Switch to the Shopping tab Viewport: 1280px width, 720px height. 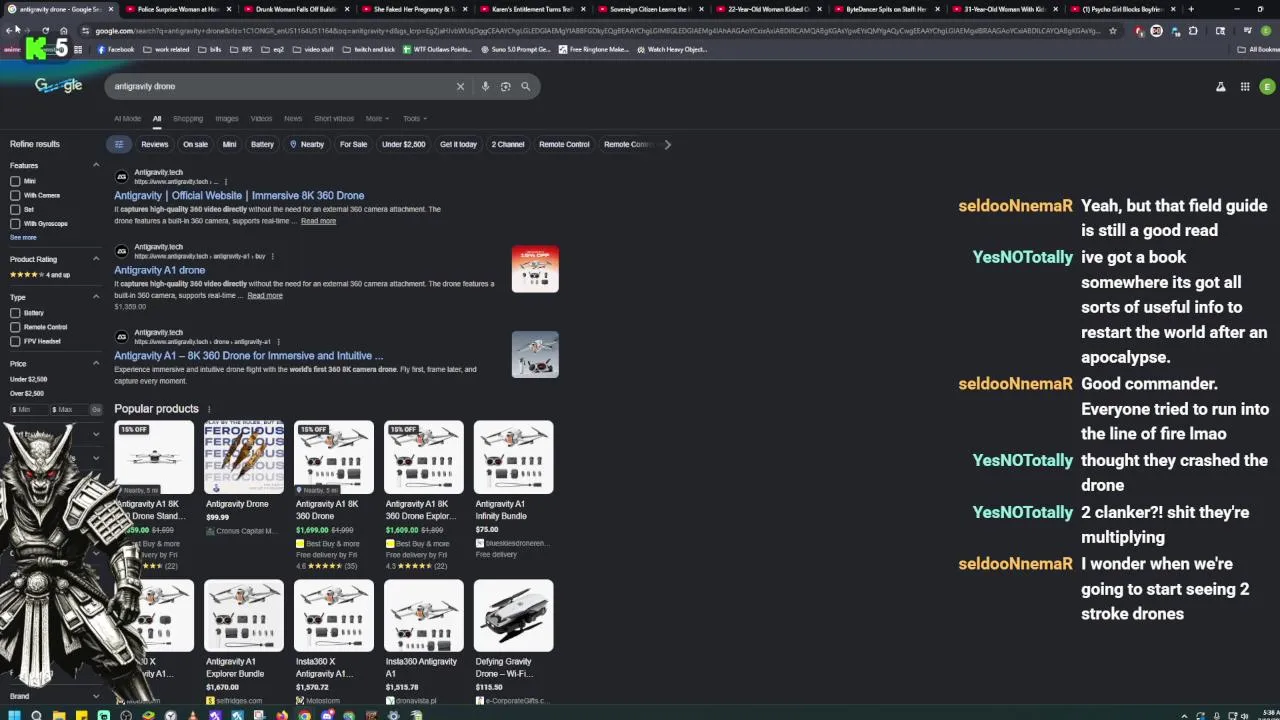click(188, 118)
